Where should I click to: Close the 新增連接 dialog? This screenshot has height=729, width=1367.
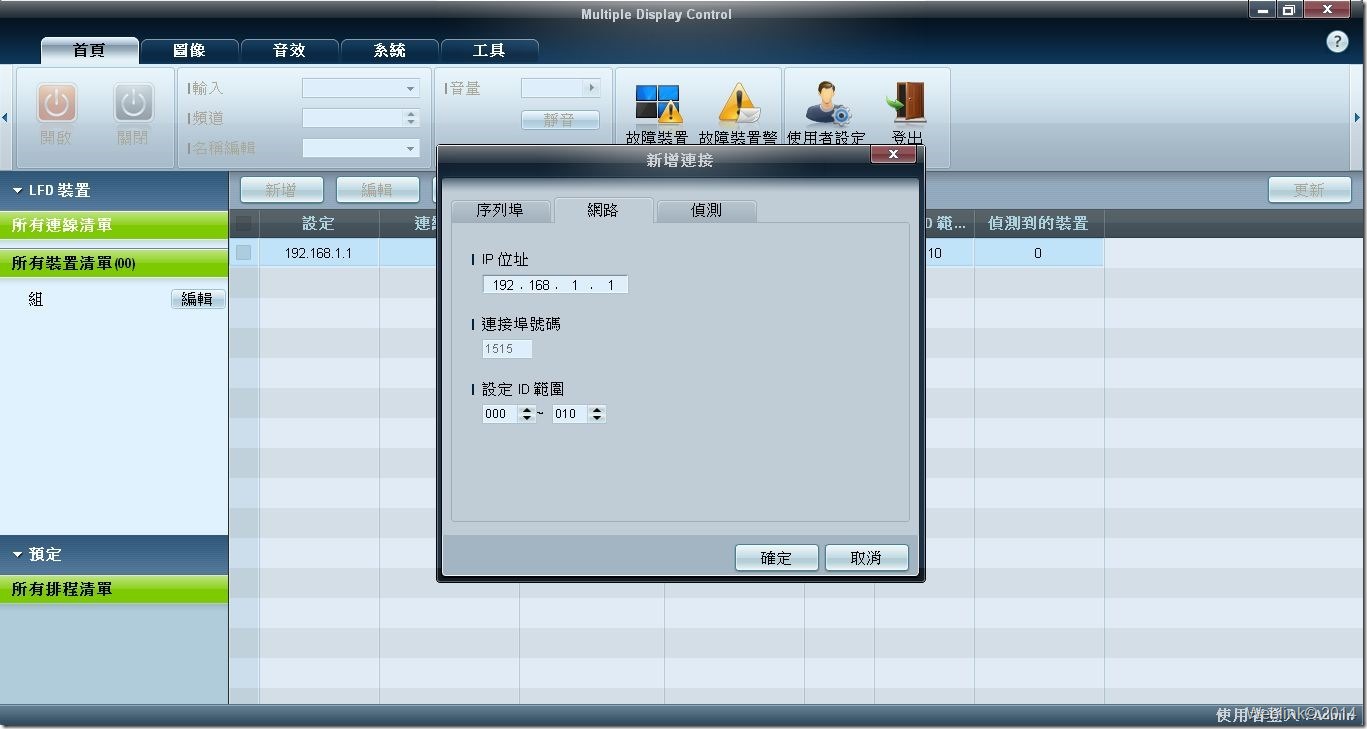coord(893,155)
